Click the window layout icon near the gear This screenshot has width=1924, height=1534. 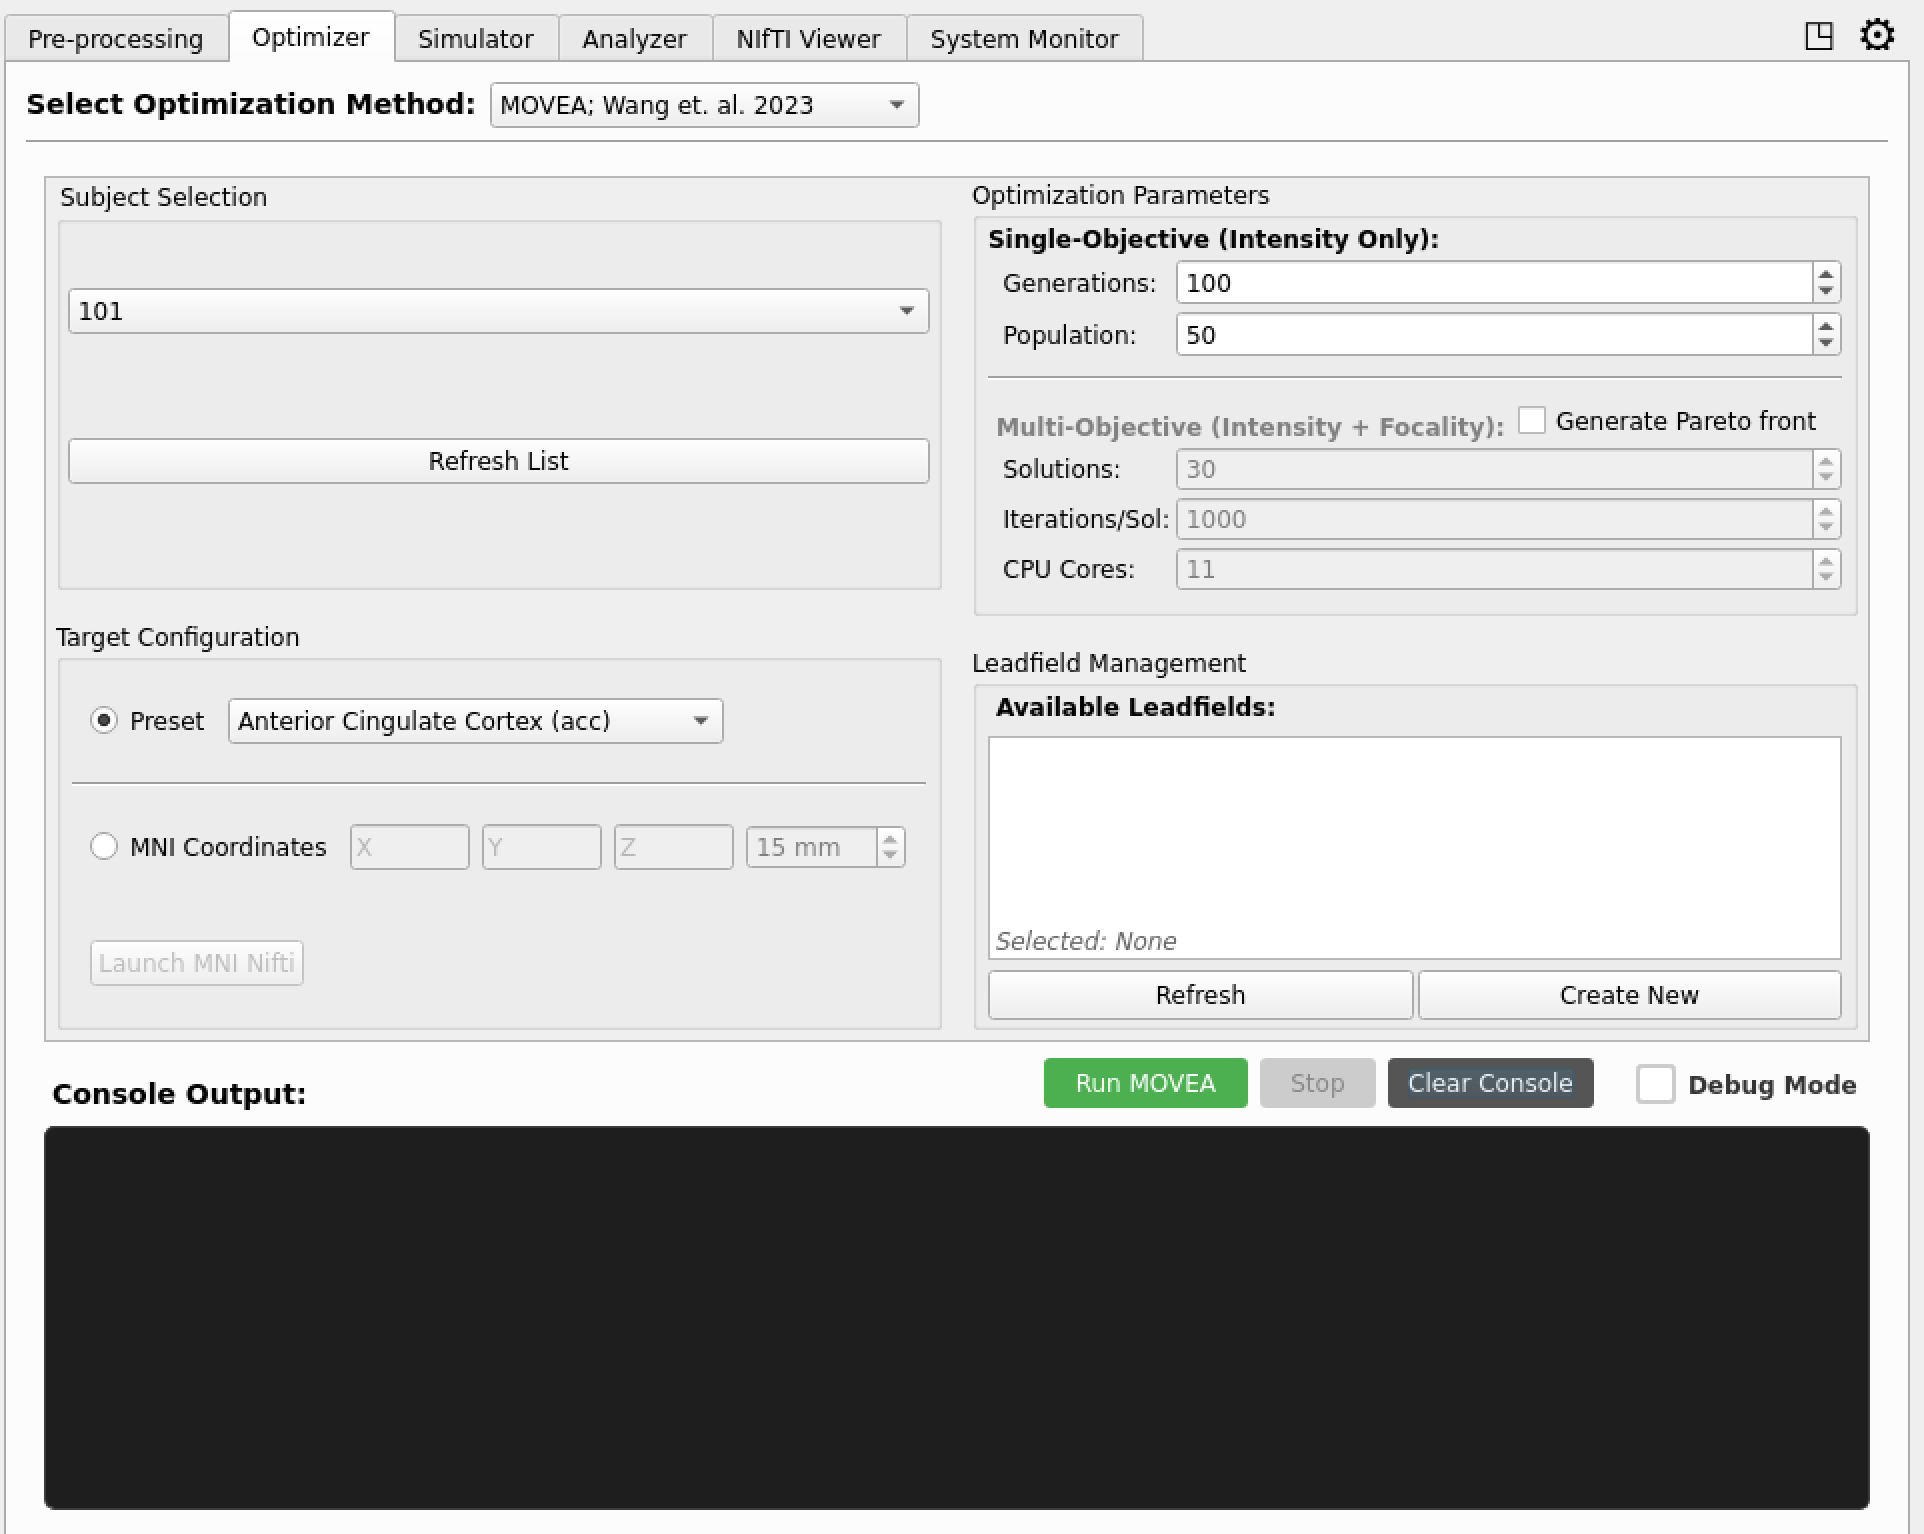[x=1819, y=35]
